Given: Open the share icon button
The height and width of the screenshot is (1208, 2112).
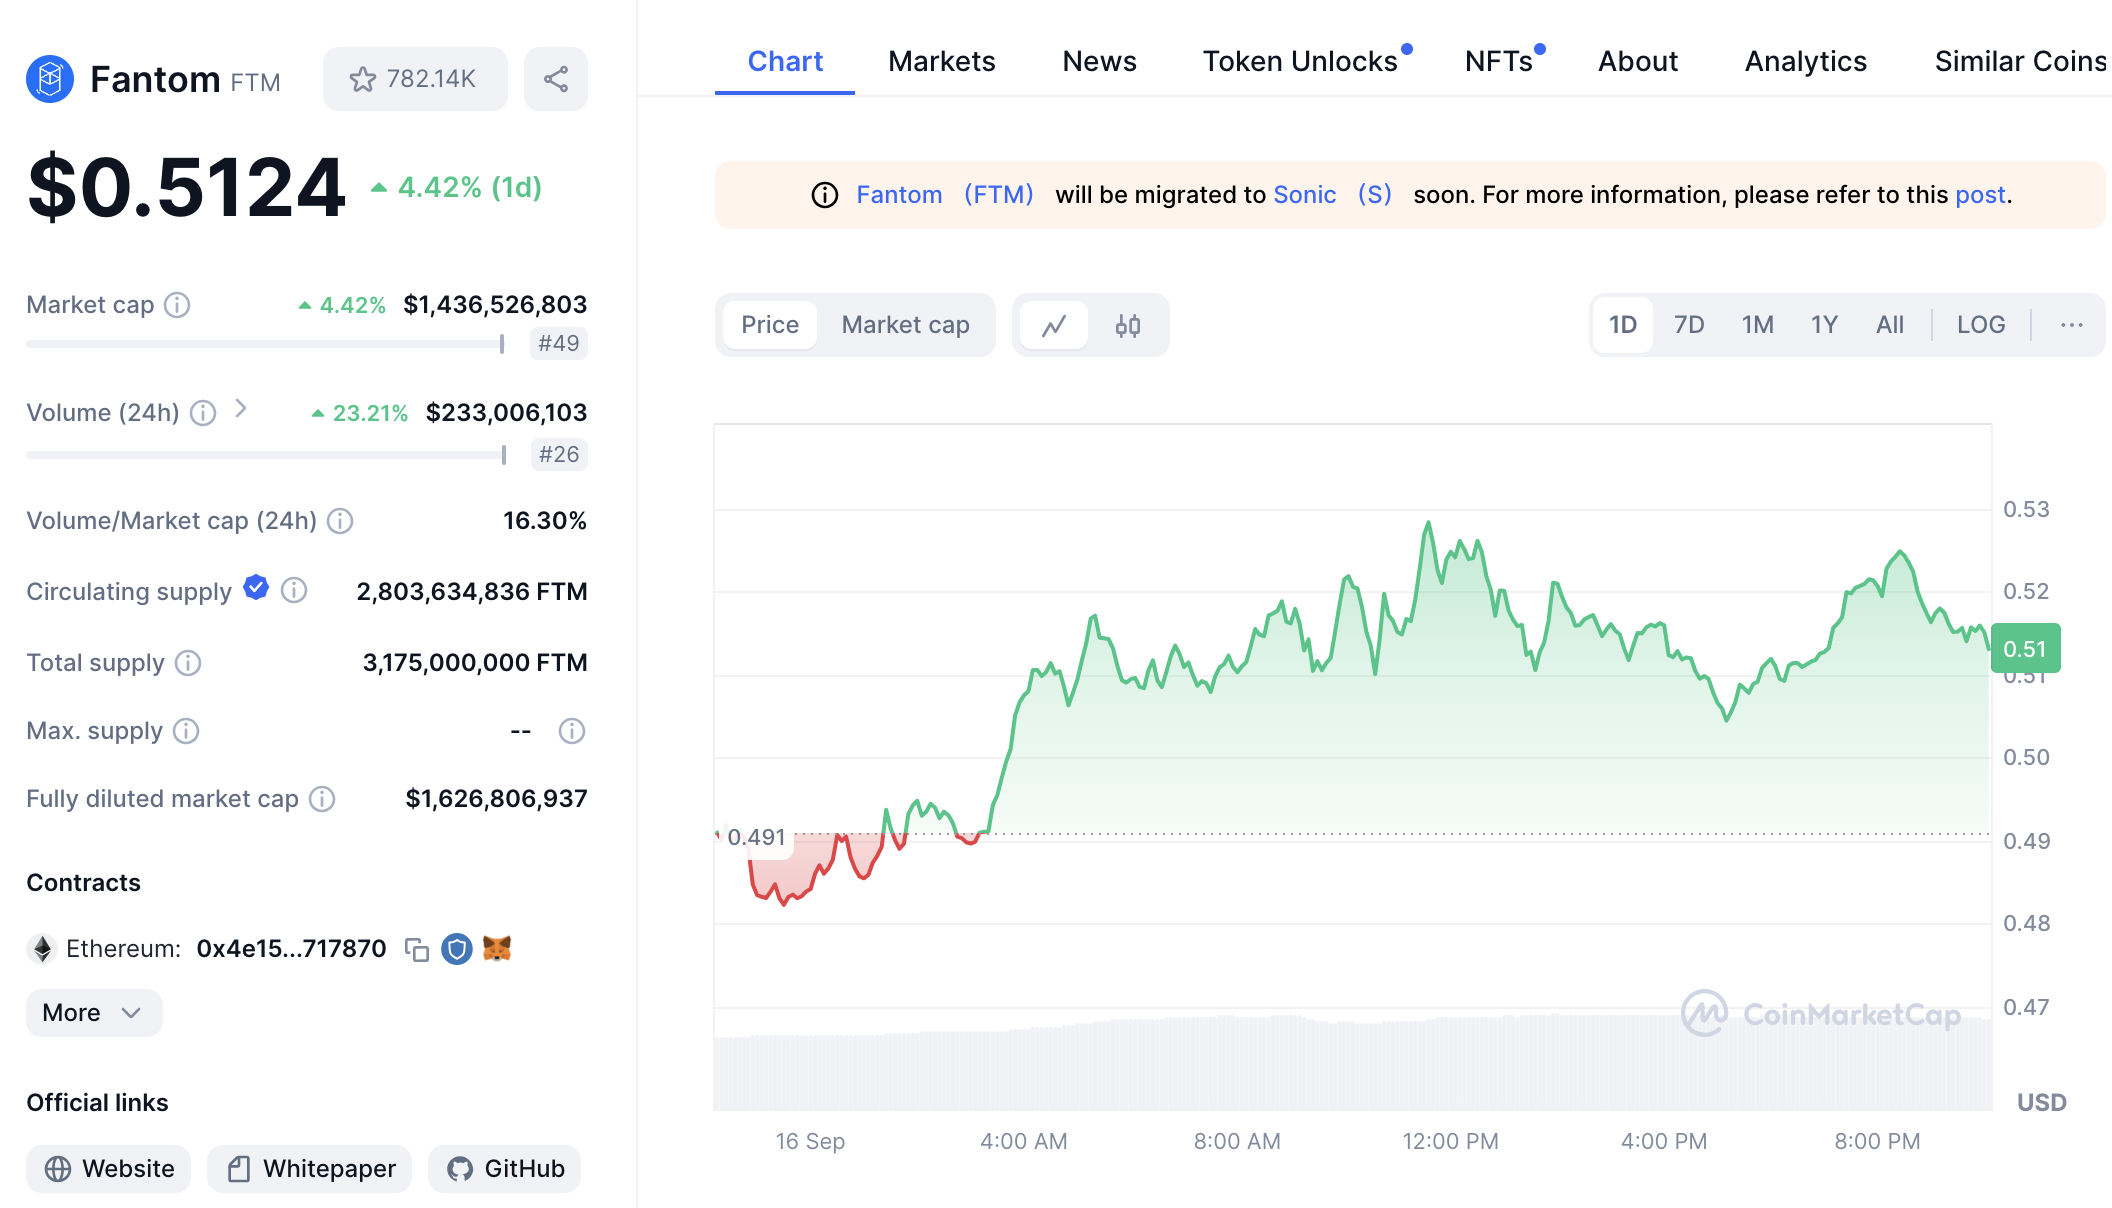Looking at the screenshot, I should 556,79.
